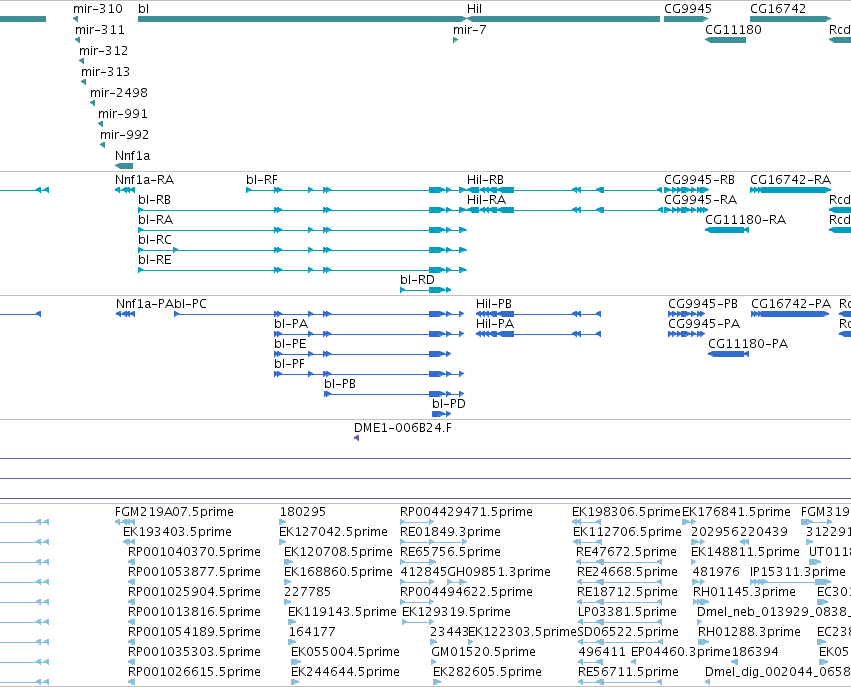Select the EK193403.5prime EST label
851x687 pixels.
tap(177, 532)
